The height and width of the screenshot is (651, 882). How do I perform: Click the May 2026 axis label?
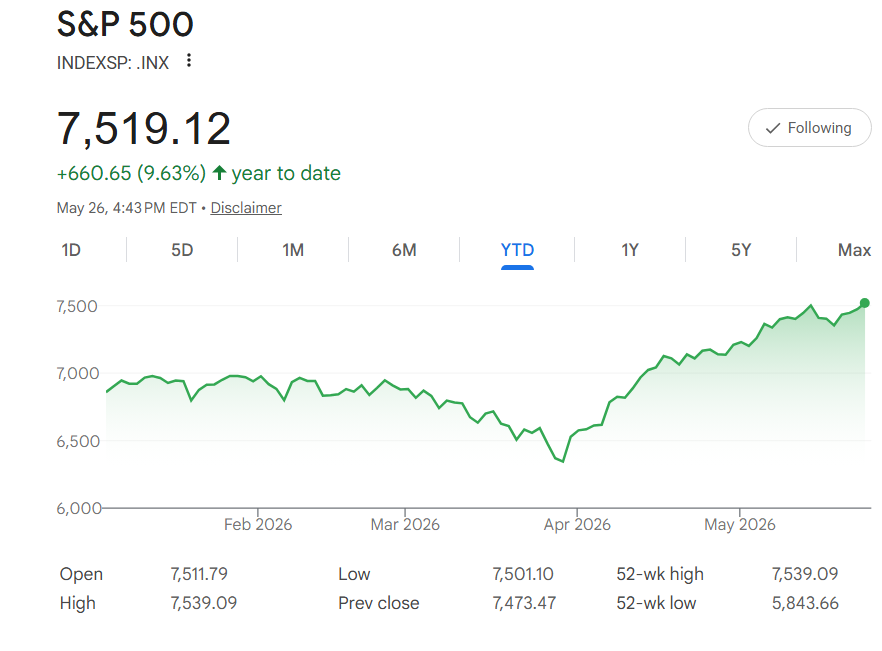[x=740, y=524]
